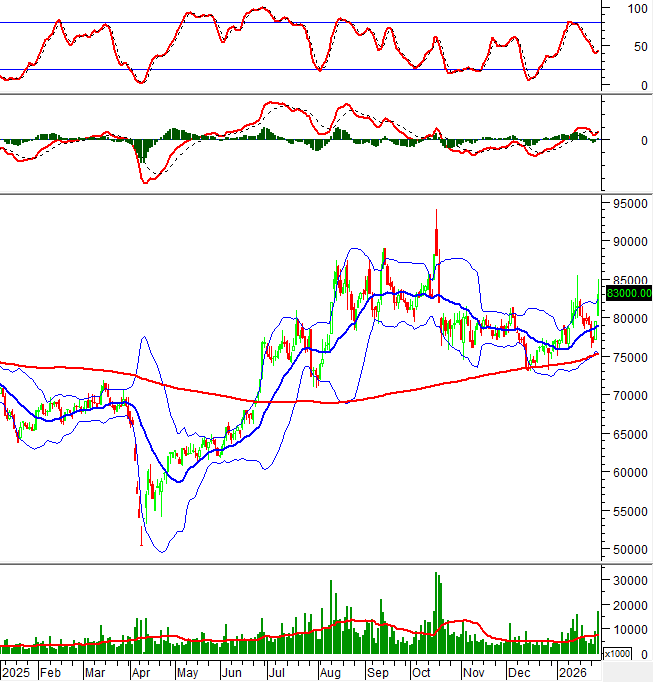Select the Apr marker on the time axis
This screenshot has width=653, height=682.
coord(139,673)
